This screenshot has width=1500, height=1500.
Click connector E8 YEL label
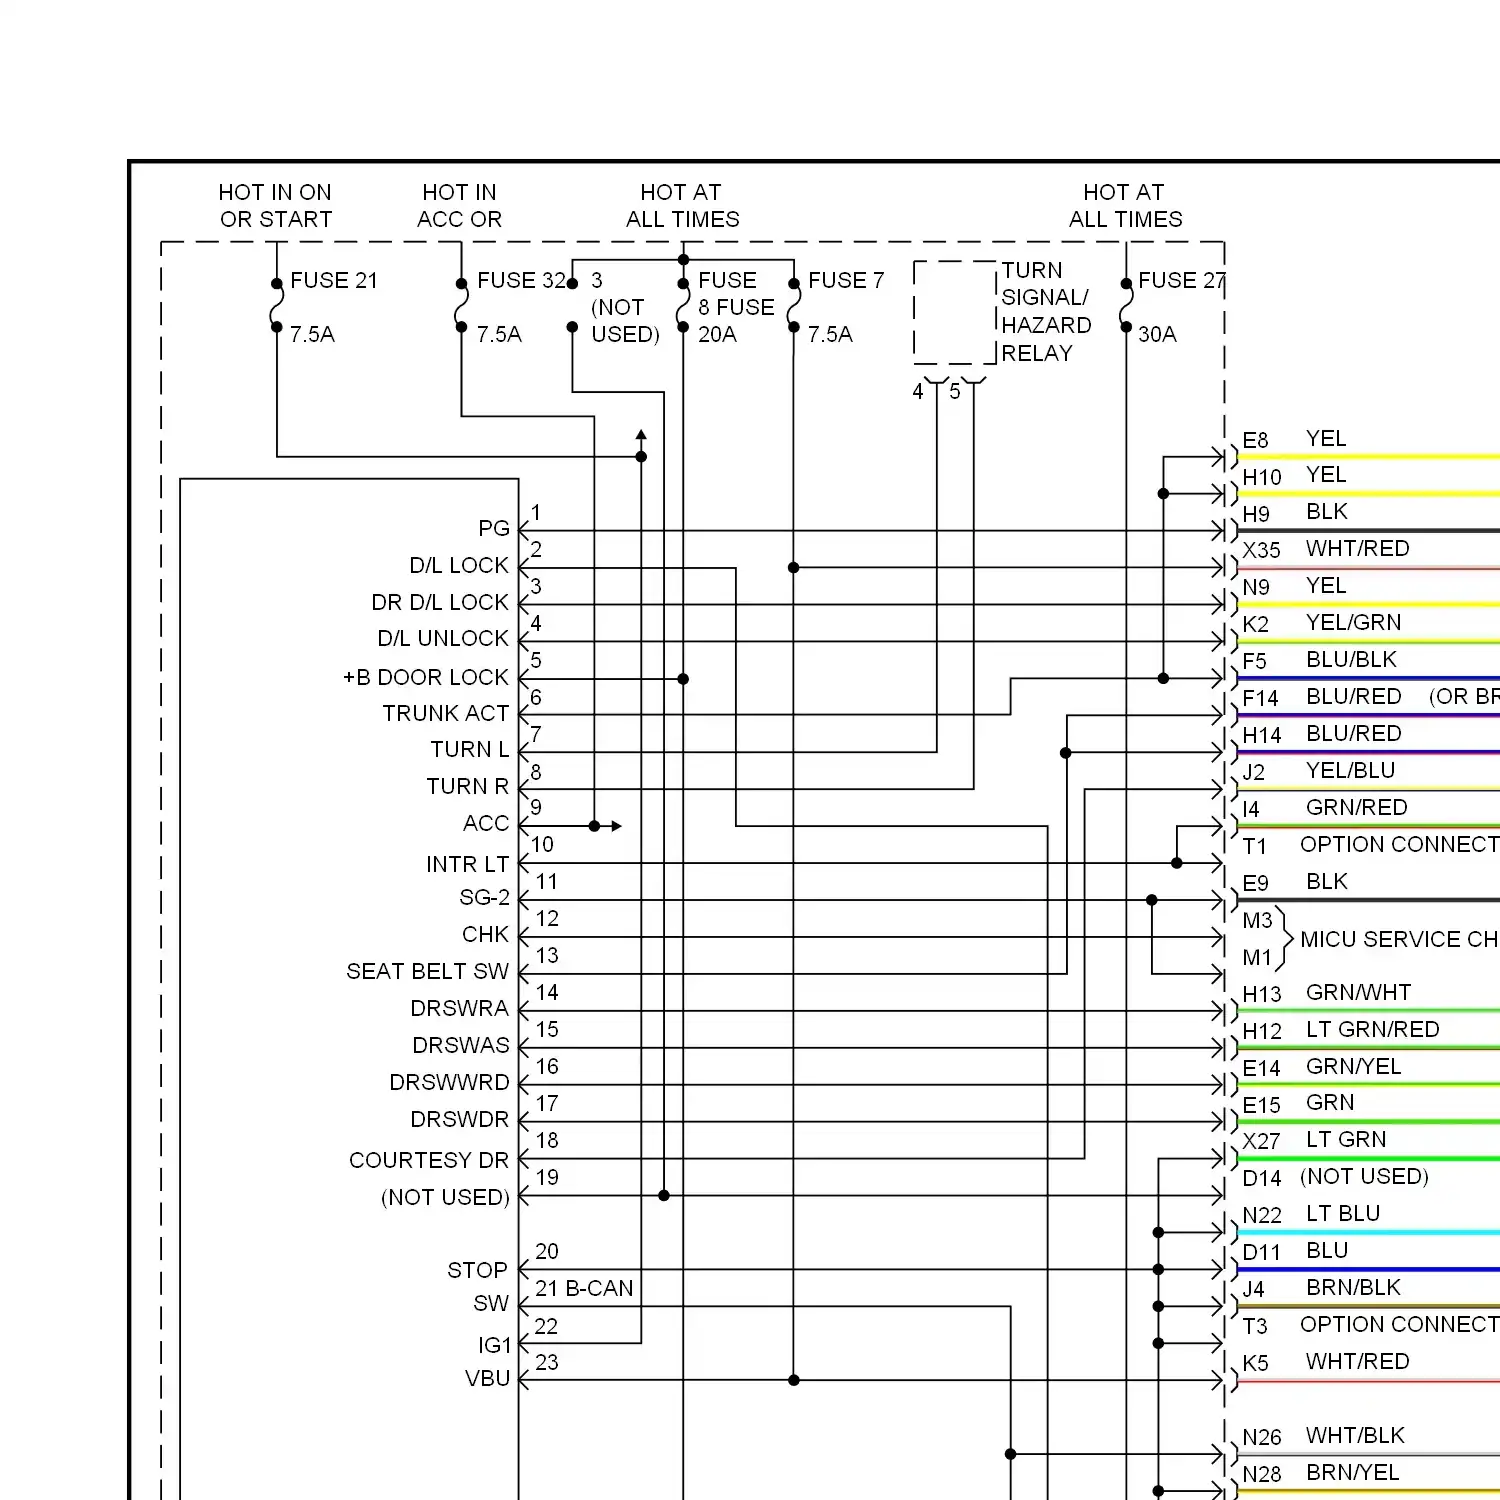pyautogui.click(x=1294, y=440)
